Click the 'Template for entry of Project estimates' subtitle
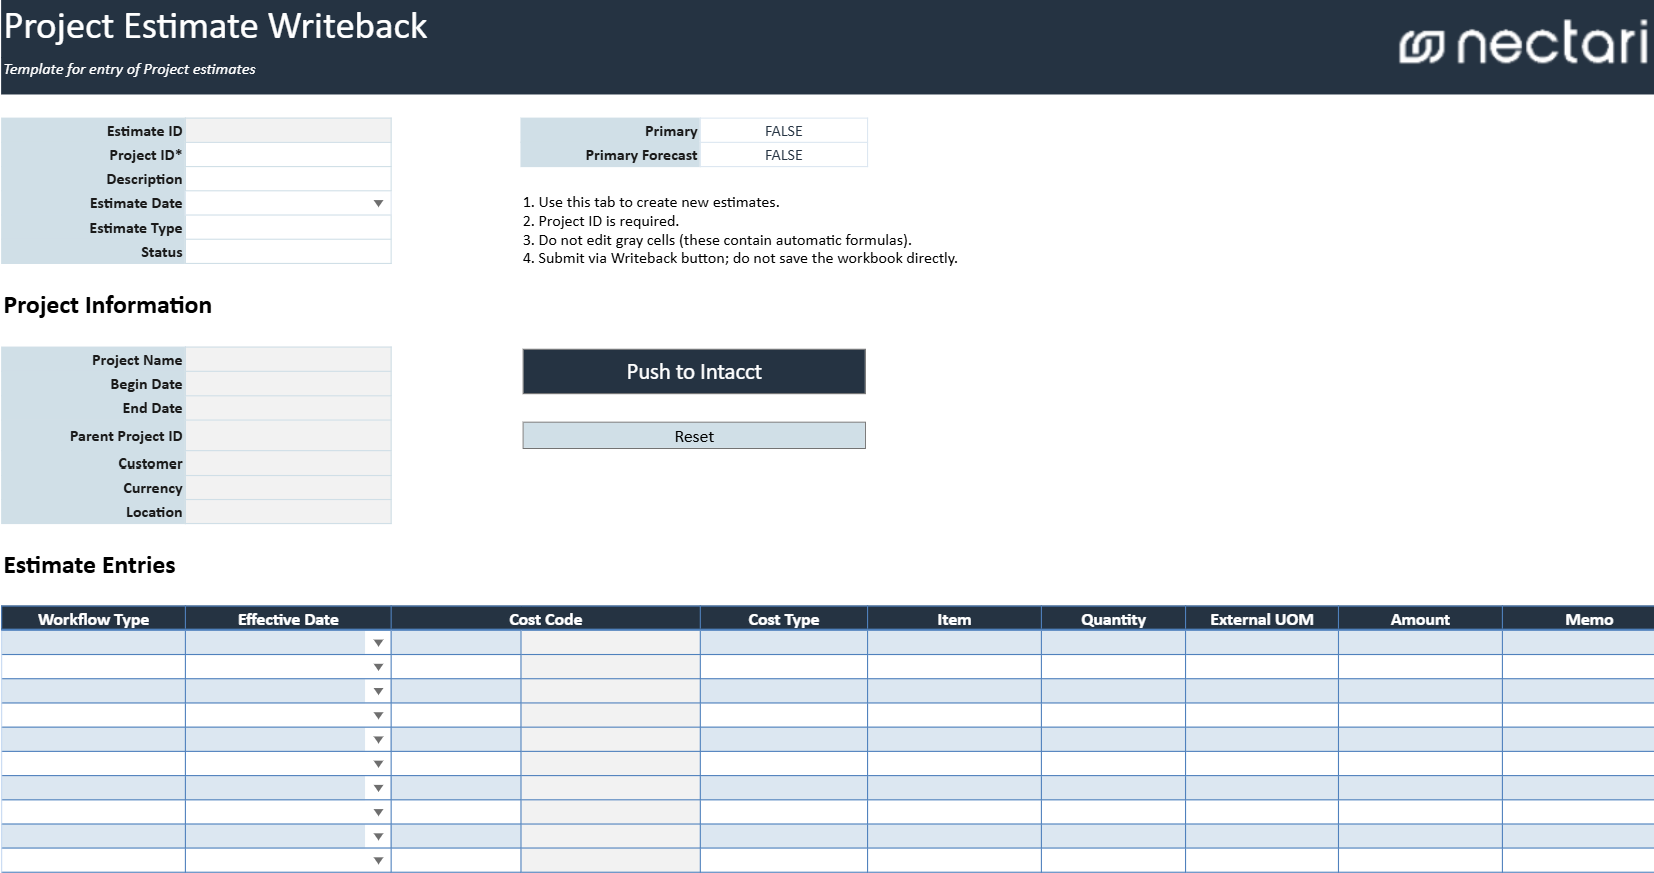The image size is (1654, 873). pos(129,69)
